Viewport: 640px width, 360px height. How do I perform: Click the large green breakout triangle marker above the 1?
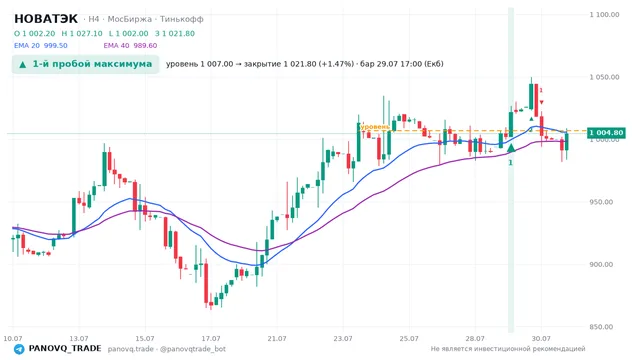511,148
